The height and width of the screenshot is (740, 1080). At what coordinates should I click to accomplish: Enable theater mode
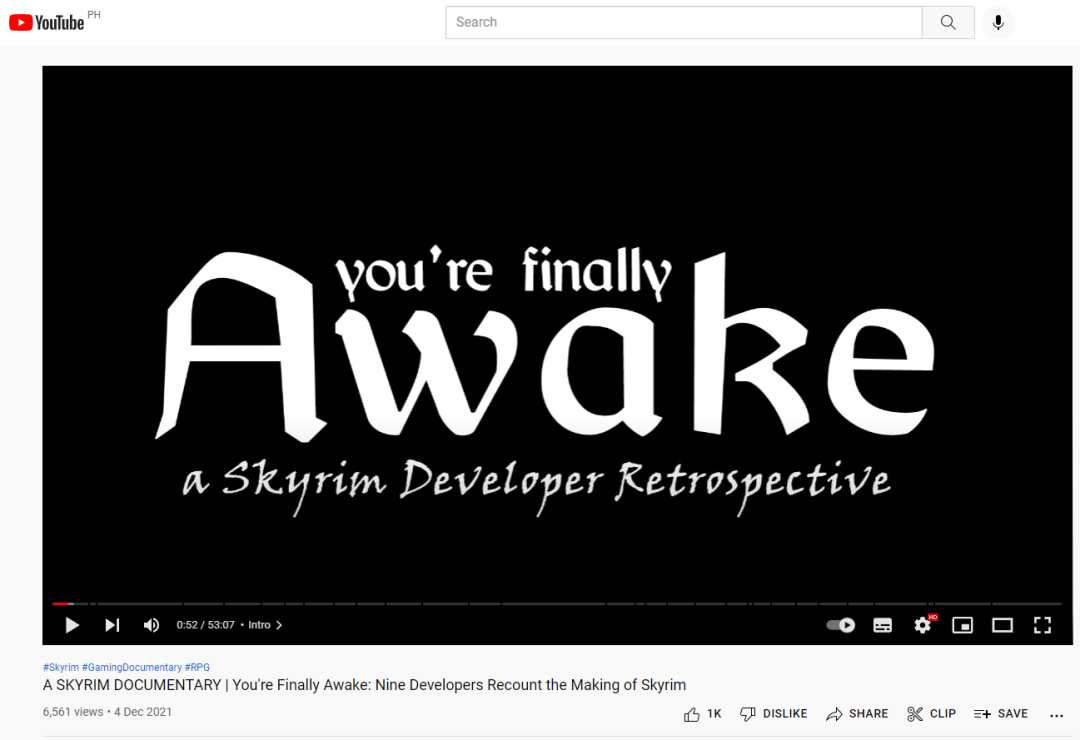(1002, 625)
